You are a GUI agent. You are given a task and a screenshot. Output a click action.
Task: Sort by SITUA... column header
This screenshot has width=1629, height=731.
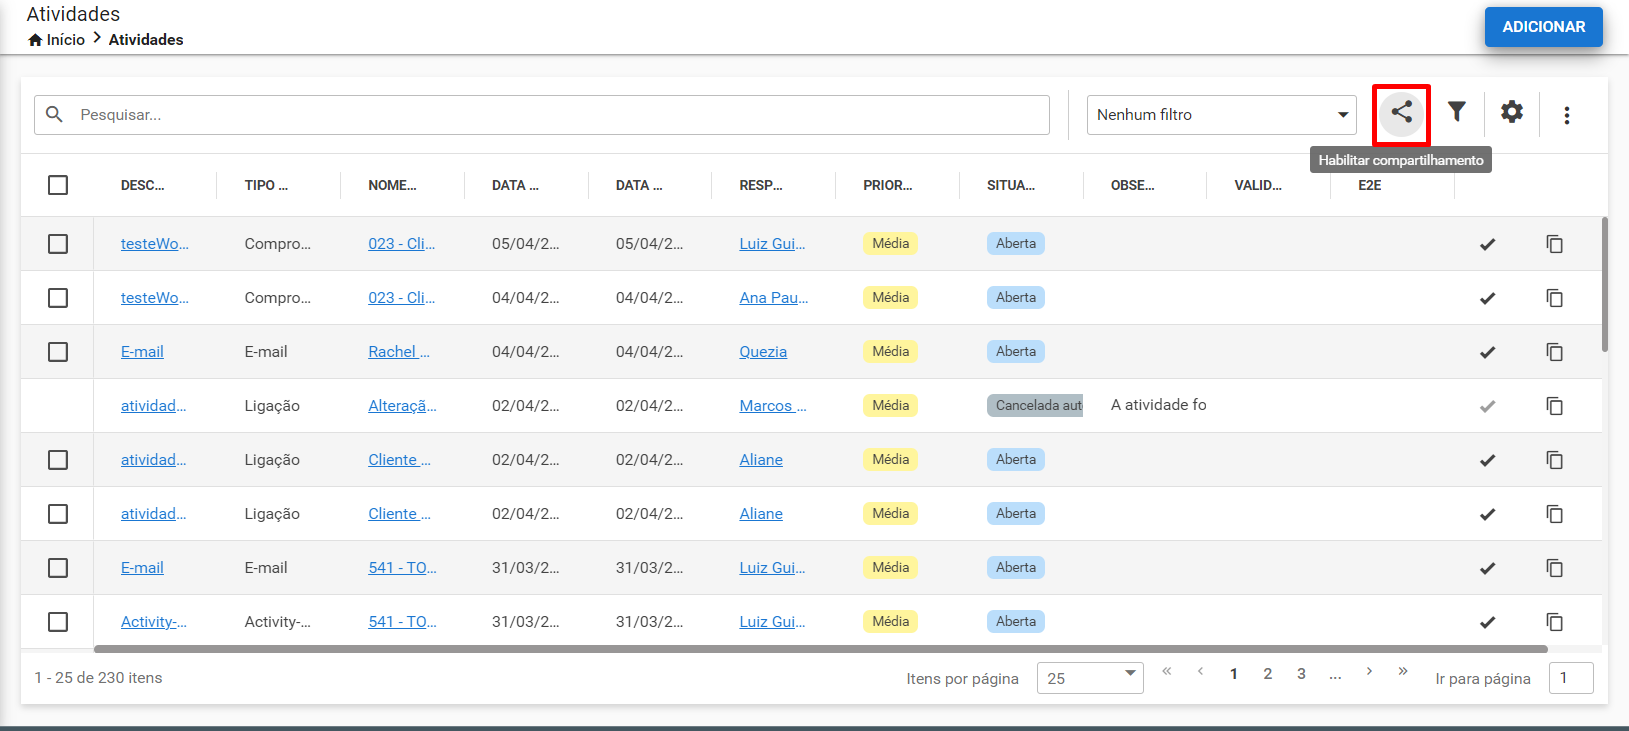[x=1011, y=185]
